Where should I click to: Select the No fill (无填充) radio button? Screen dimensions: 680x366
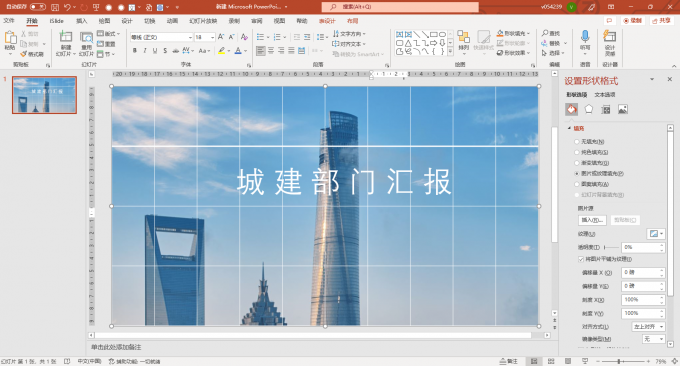tap(577, 142)
